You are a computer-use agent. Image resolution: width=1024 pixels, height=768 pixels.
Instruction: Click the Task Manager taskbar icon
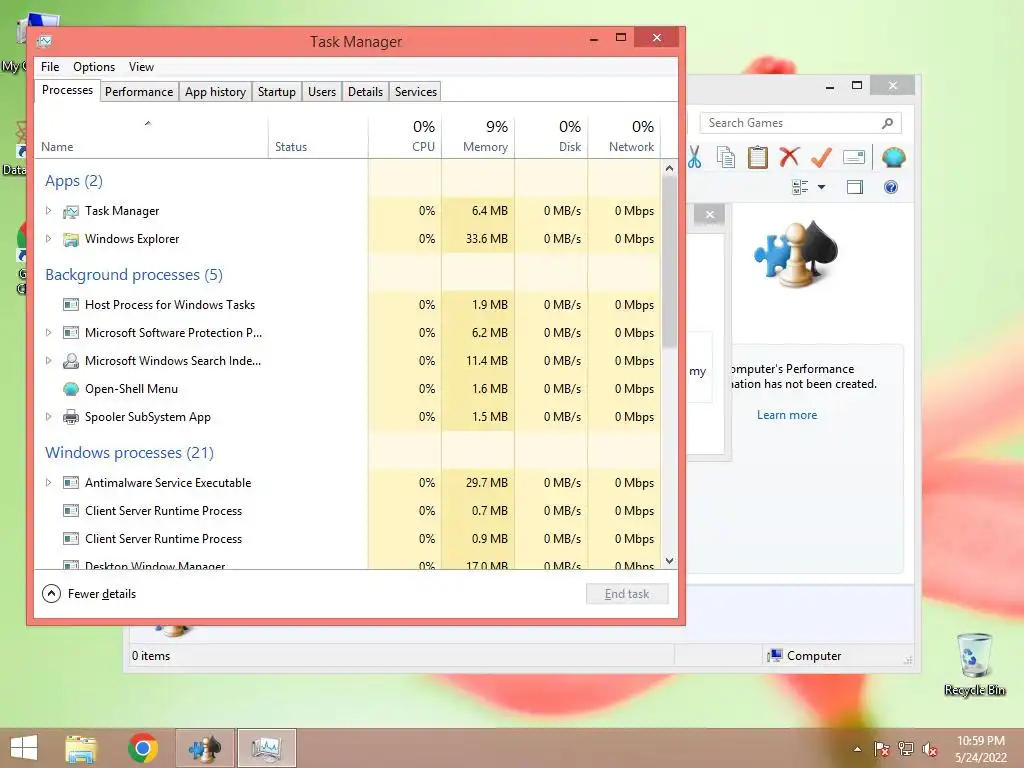point(266,748)
